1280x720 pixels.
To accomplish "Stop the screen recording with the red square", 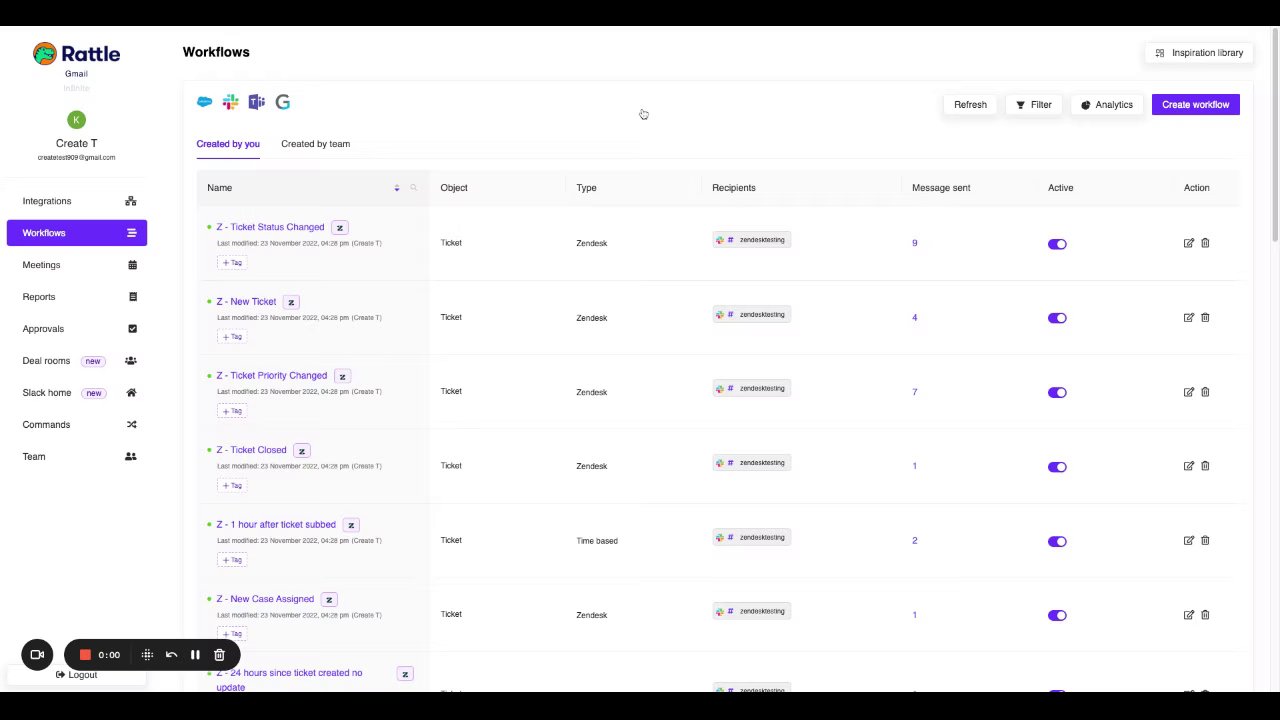I will (x=86, y=655).
